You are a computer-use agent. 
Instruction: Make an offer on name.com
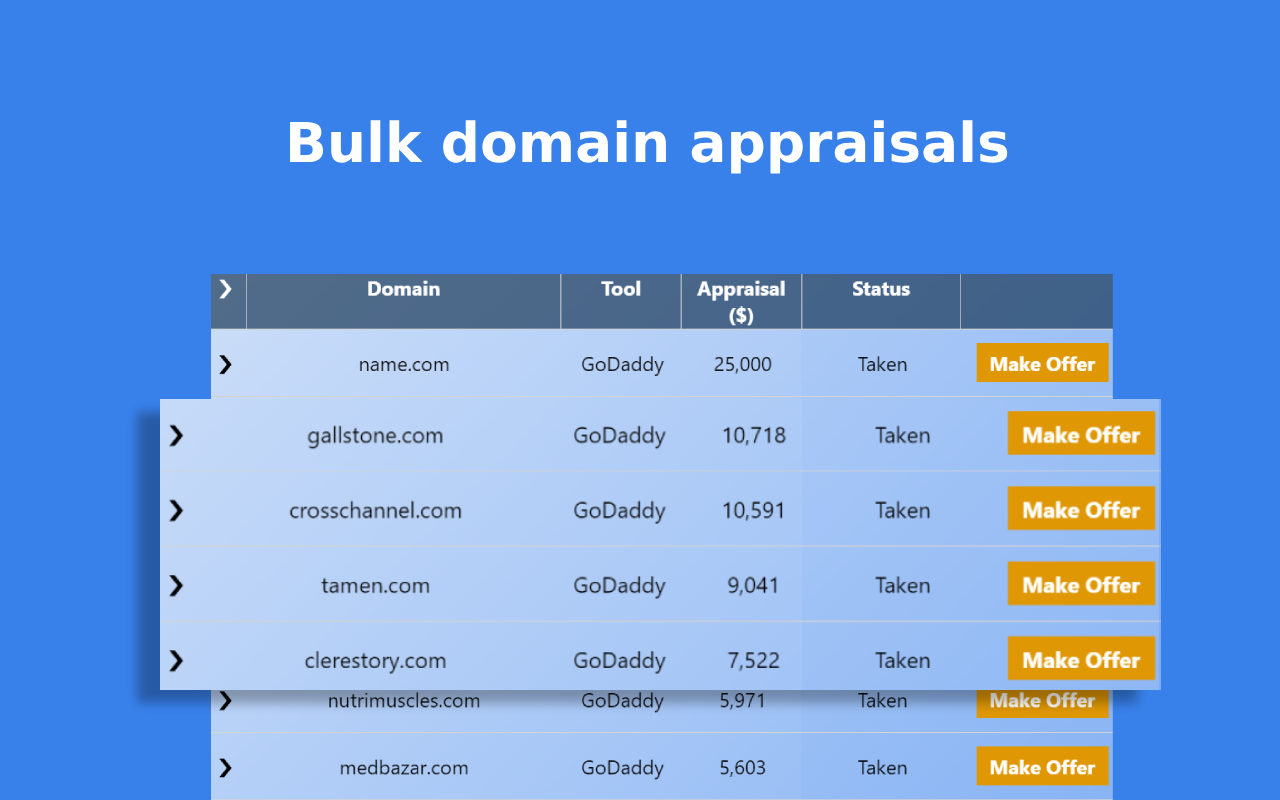1042,364
